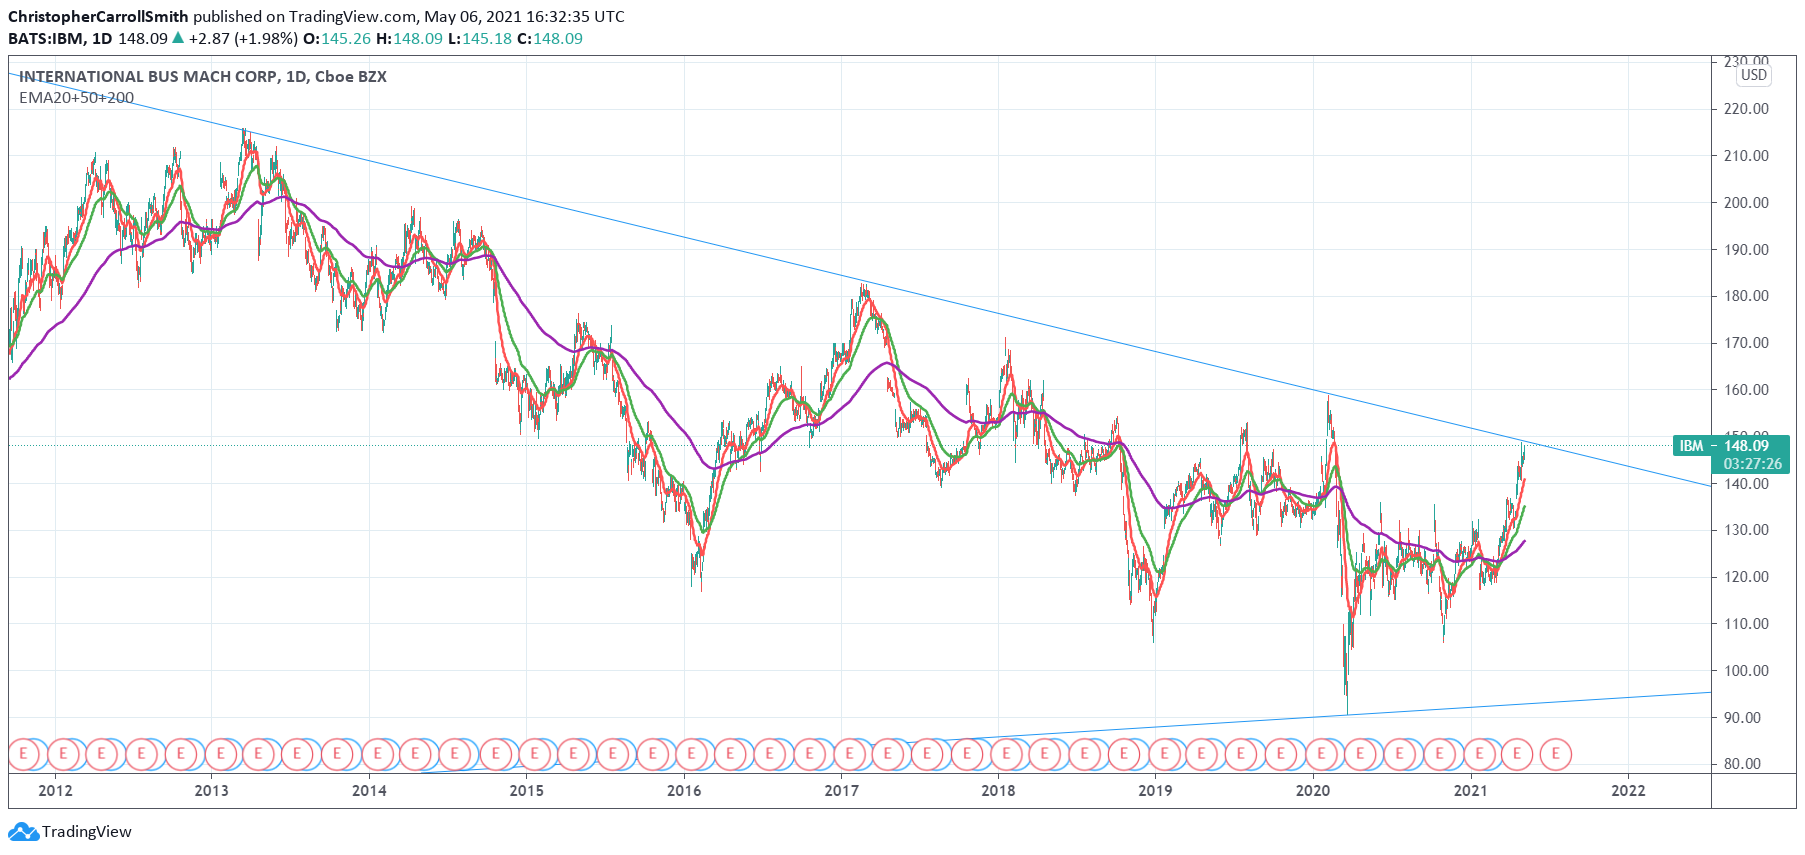Click the open value 145.26

point(346,38)
